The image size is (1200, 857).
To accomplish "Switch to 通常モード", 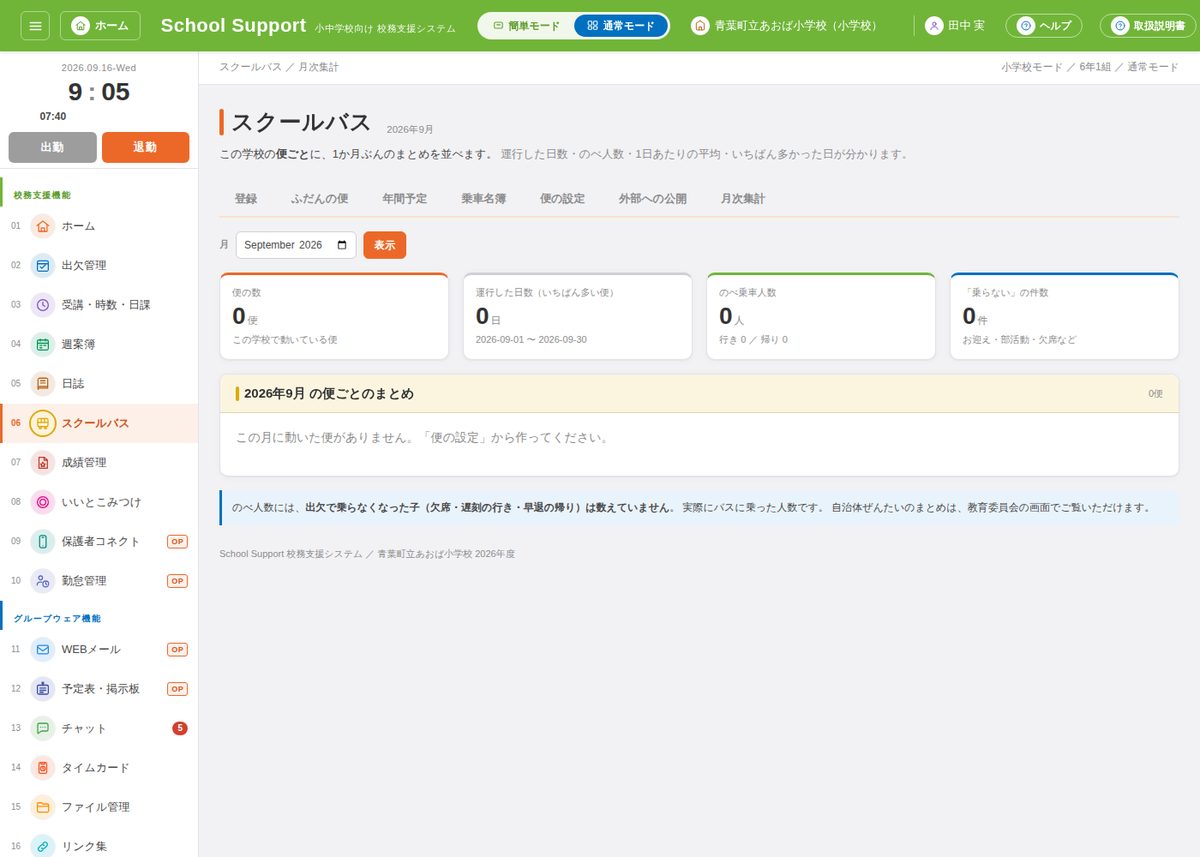I will coord(620,25).
